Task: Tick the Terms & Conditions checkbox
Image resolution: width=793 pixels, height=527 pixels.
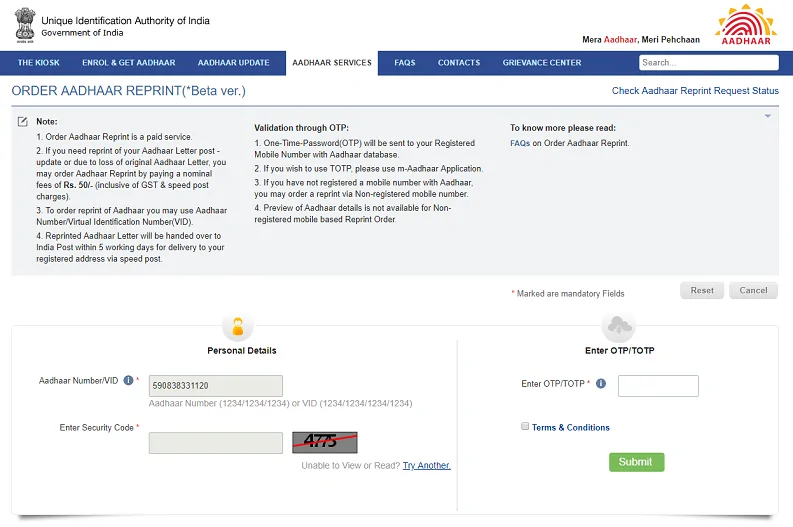Action: click(x=525, y=426)
